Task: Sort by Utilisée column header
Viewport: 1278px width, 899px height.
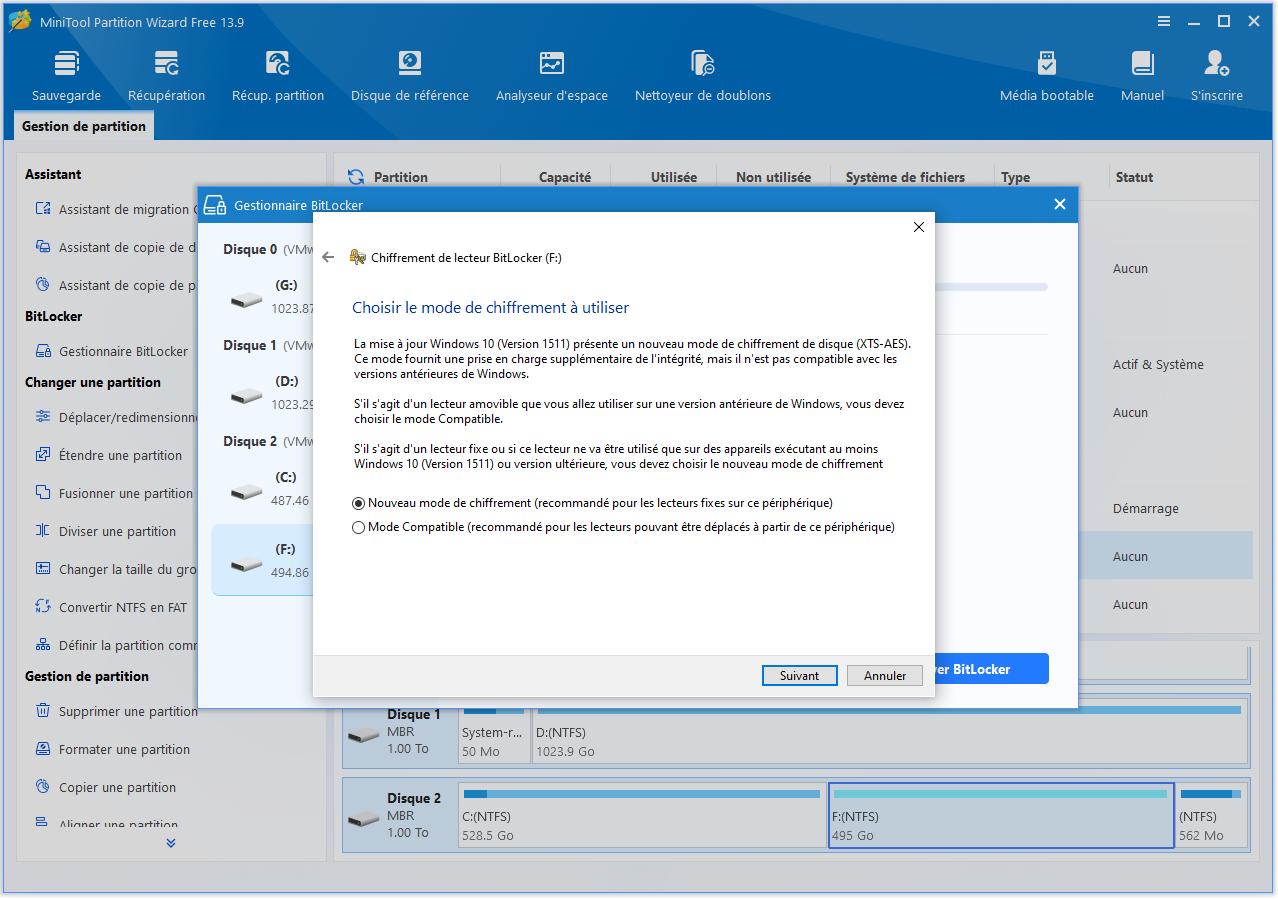Action: point(674,177)
